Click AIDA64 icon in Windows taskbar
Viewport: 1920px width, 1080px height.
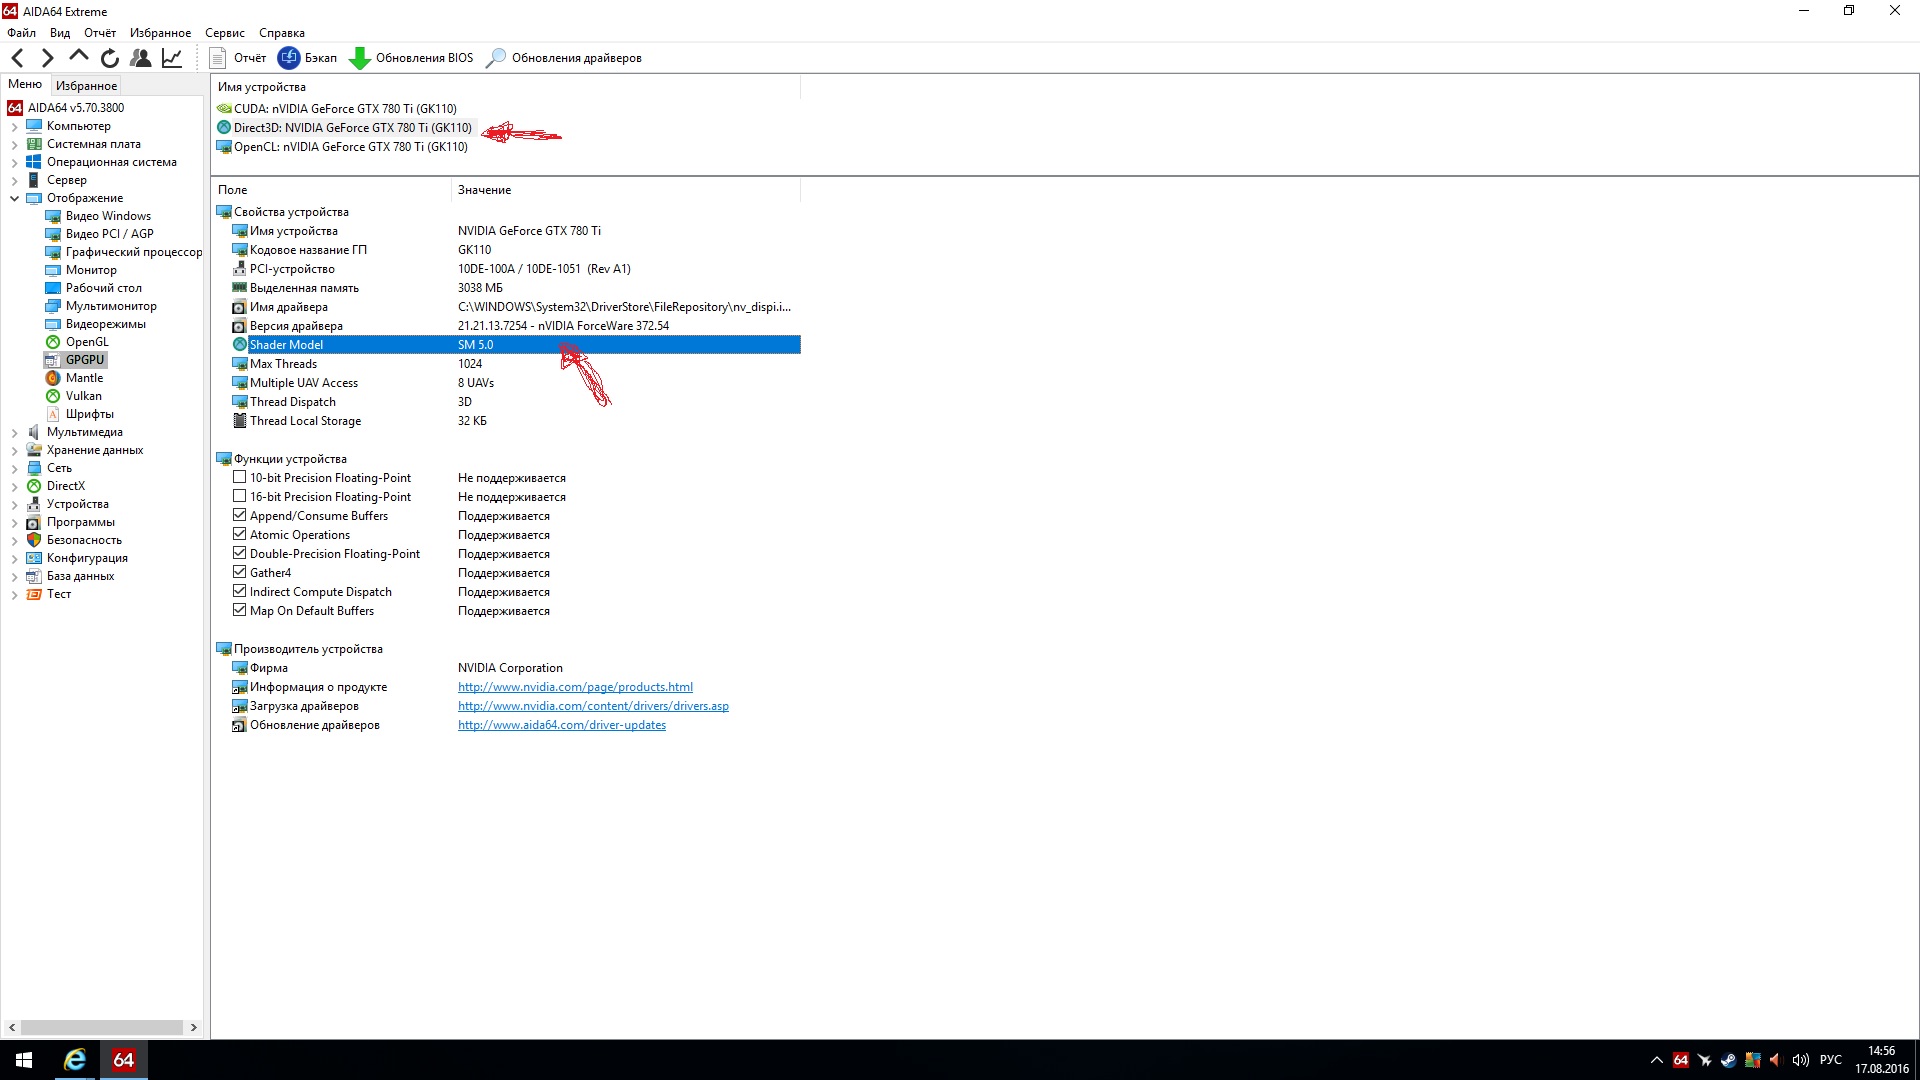pos(123,1060)
